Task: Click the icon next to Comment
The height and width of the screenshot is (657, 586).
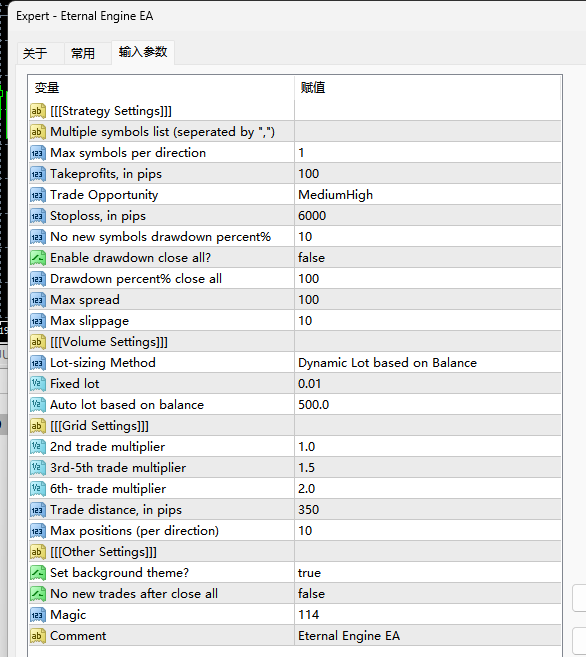Action: pos(38,636)
